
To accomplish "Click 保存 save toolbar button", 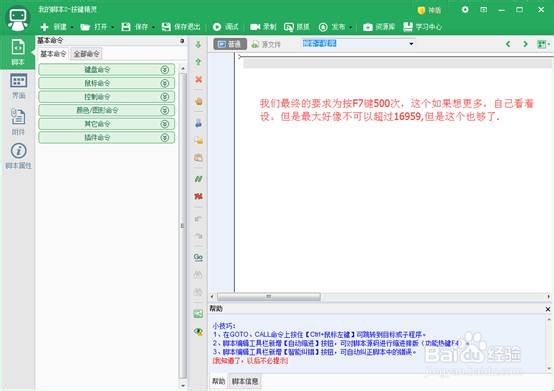I will pyautogui.click(x=135, y=27).
